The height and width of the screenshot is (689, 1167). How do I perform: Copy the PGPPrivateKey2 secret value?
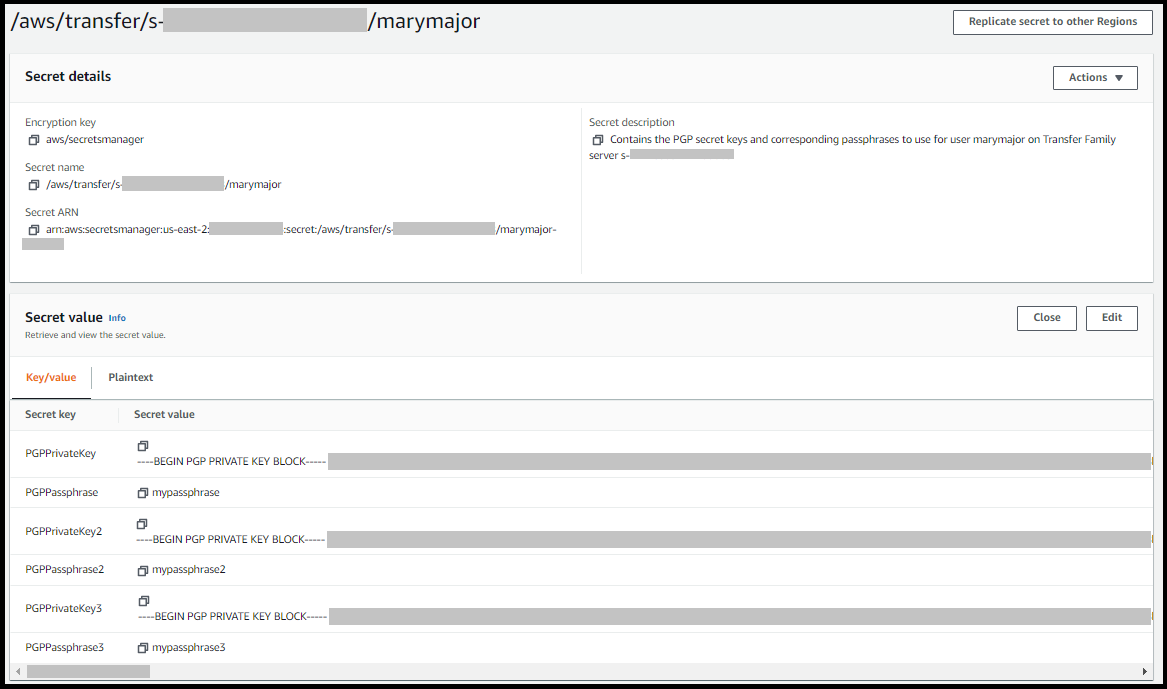click(x=142, y=523)
